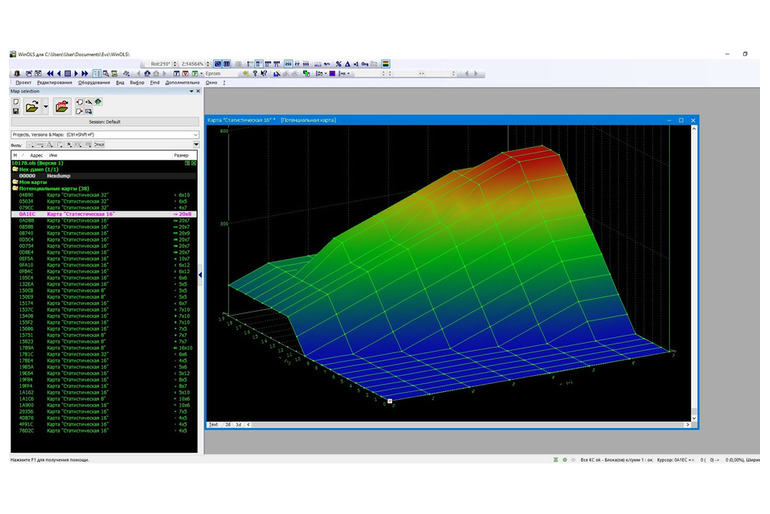Screen dimensions: 770x514
Task: Click the stop/list icon between arrows
Action: coord(68,73)
